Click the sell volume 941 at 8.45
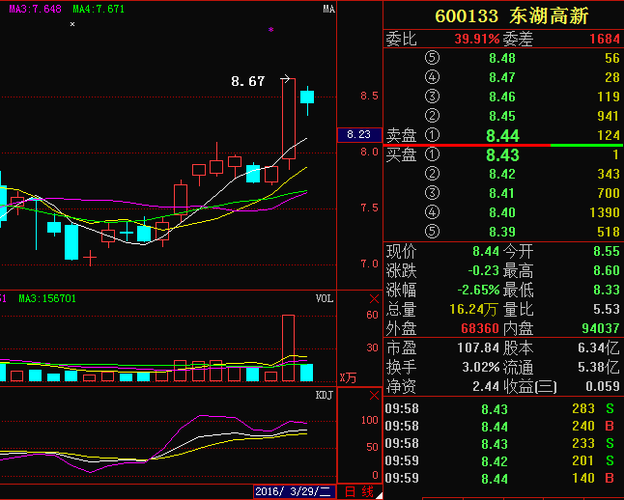This screenshot has width=624, height=500. pyautogui.click(x=608, y=116)
